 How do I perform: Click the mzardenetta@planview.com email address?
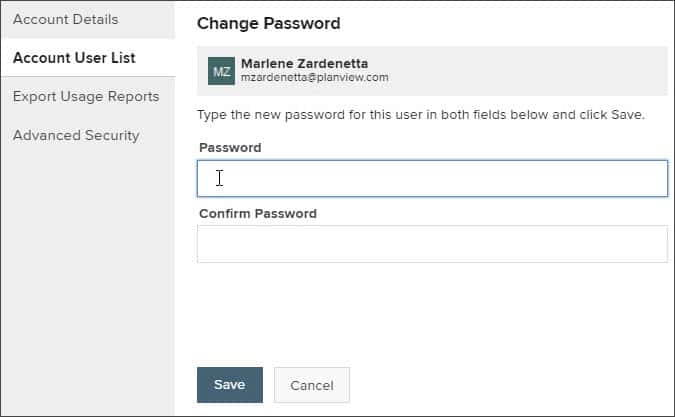[x=314, y=77]
